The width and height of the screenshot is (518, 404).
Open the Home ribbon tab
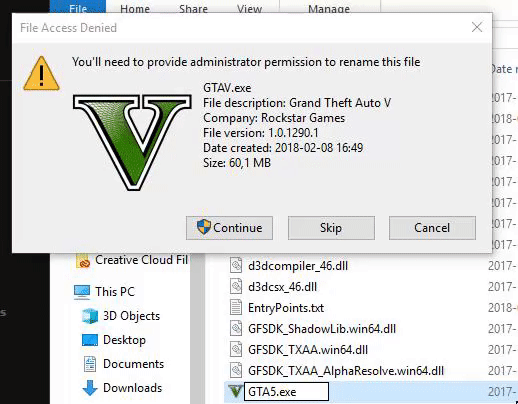(x=135, y=8)
